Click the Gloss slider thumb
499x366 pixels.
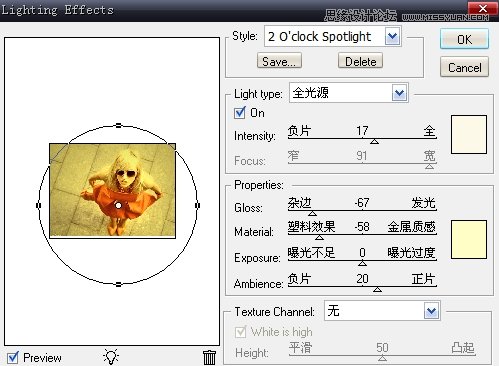point(312,213)
